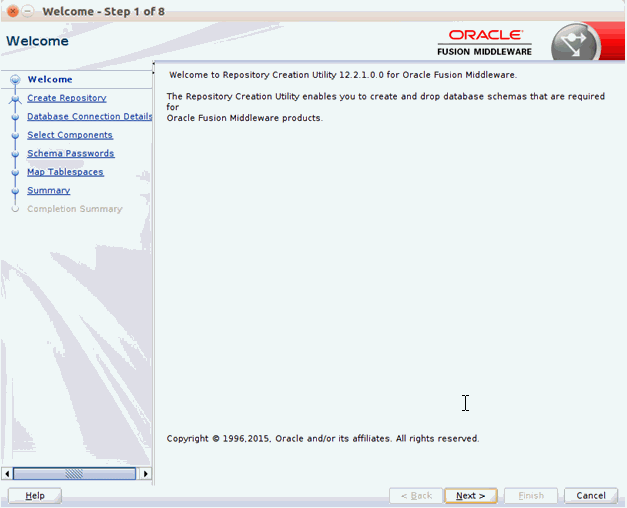Click the Completion Summary step bullet

15,209
